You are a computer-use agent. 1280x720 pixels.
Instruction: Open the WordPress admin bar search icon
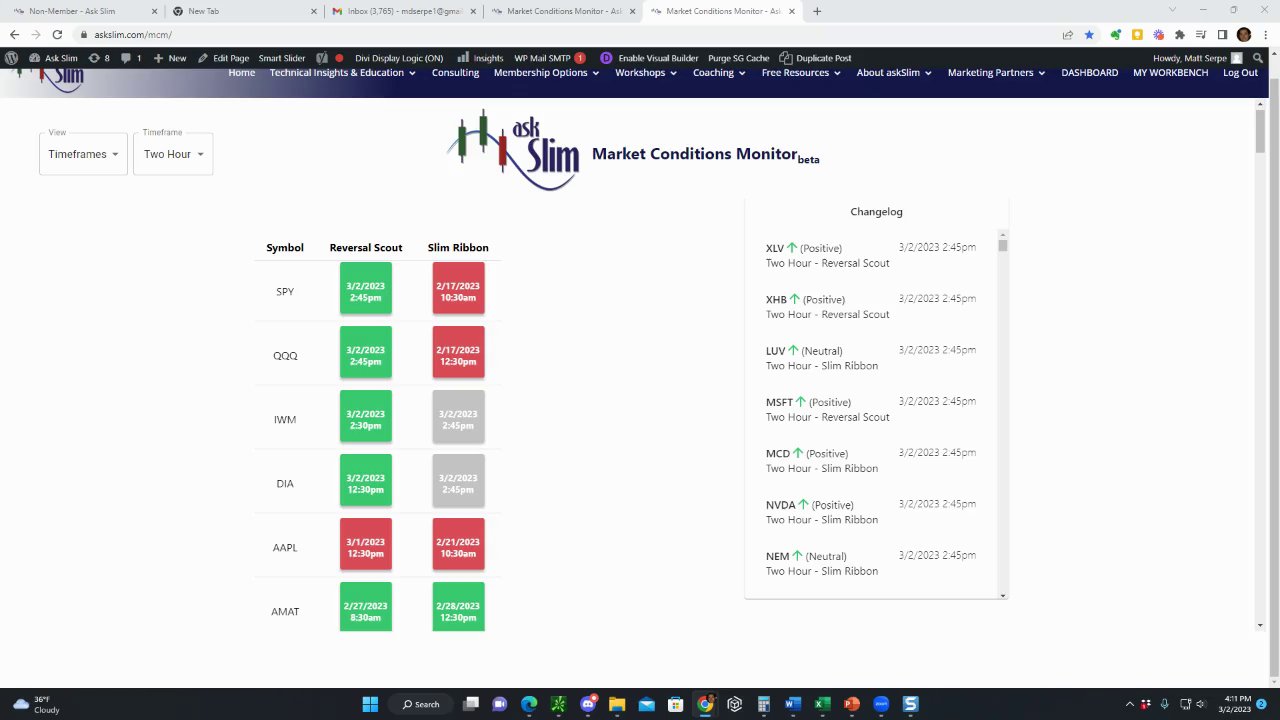pyautogui.click(x=1258, y=58)
